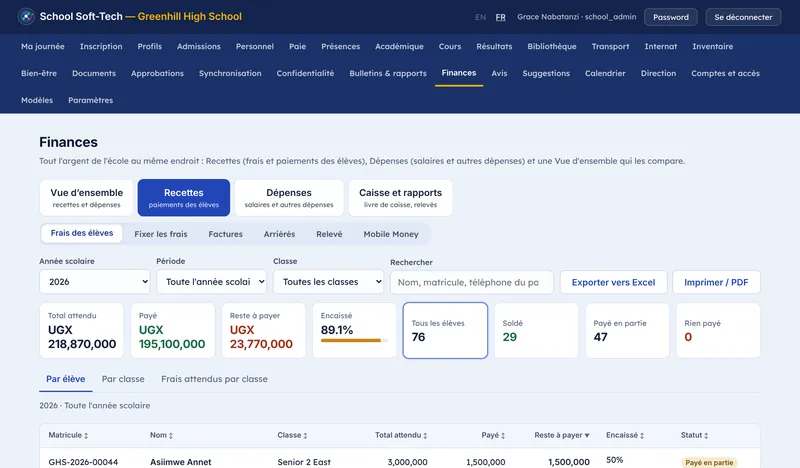
Task: Open Fixer les frais sub-tab
Action: 161,234
